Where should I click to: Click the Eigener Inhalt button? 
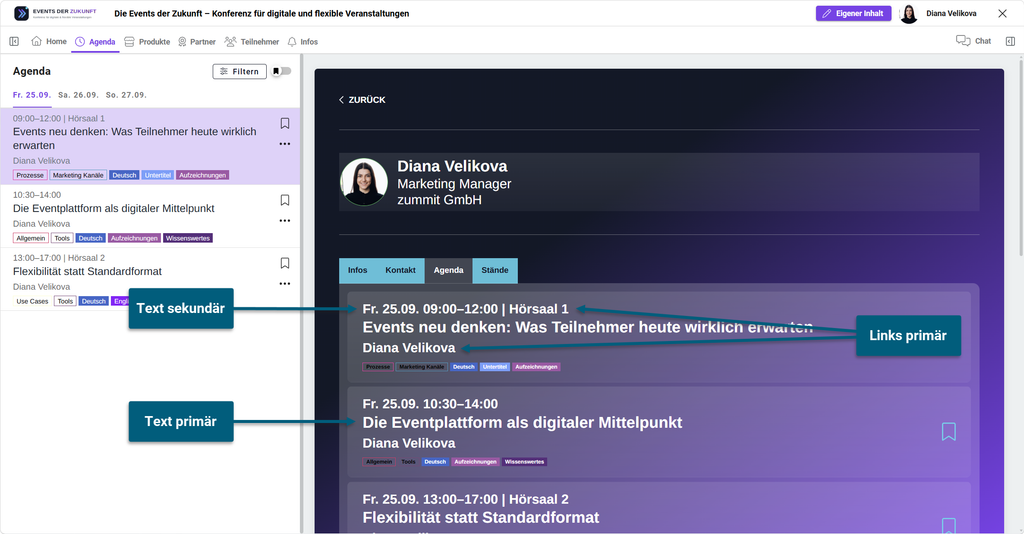pyautogui.click(x=853, y=13)
